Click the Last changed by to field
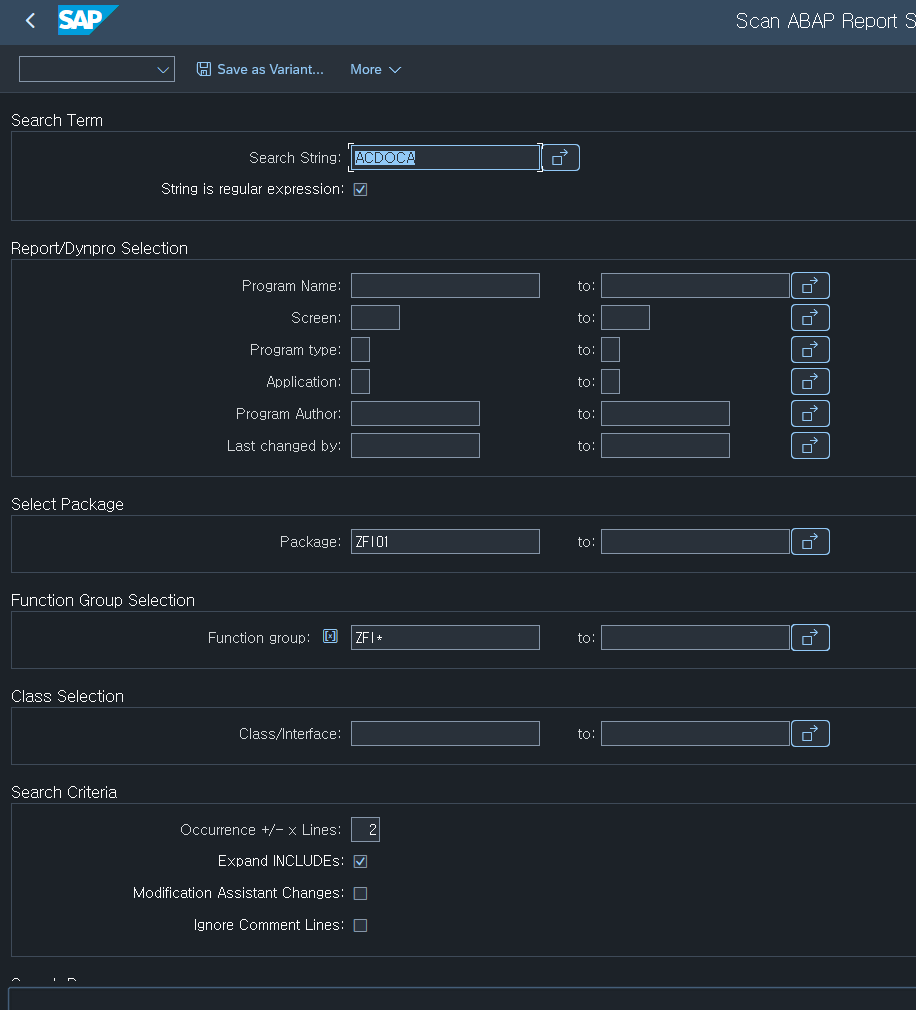 665,446
